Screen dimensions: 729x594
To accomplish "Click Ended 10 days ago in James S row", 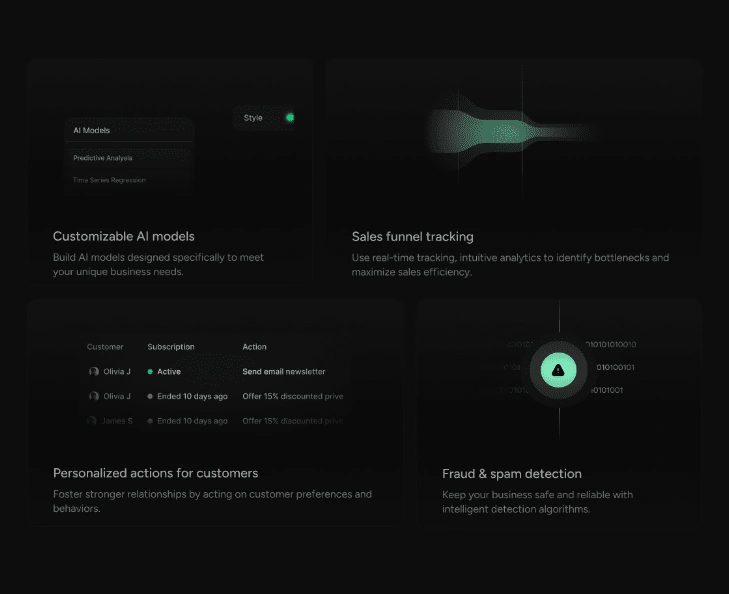I will 192,421.
